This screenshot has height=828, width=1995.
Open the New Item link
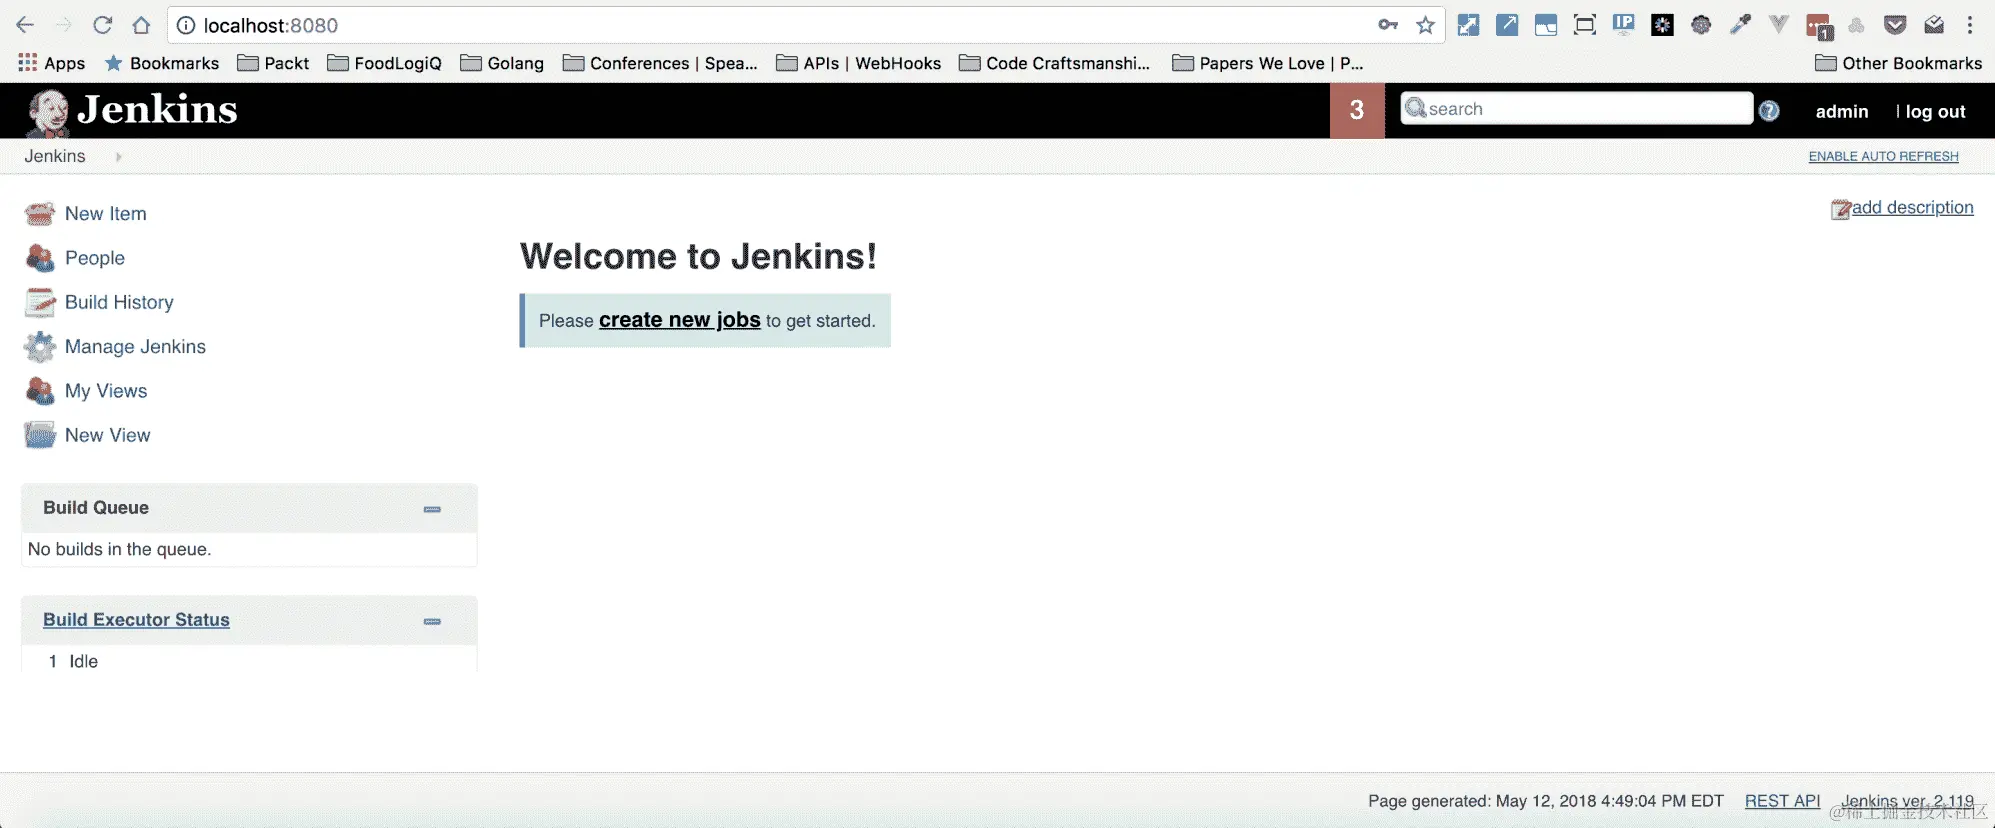point(105,213)
